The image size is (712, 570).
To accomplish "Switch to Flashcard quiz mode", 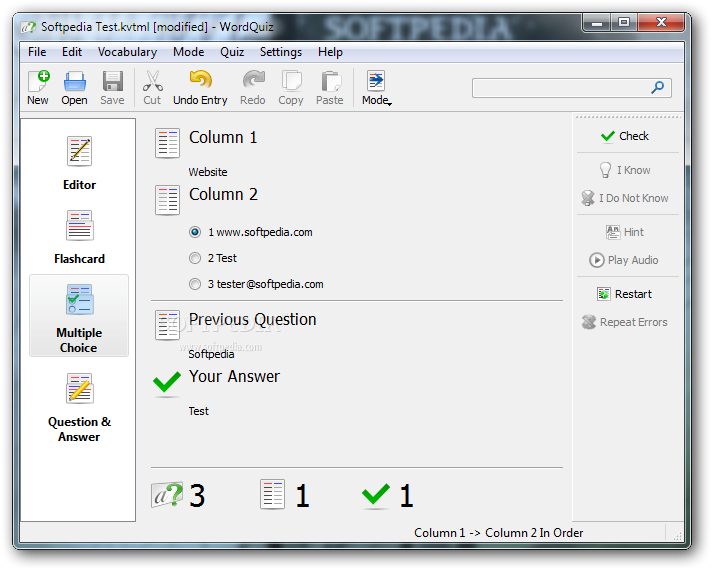I will click(x=79, y=237).
